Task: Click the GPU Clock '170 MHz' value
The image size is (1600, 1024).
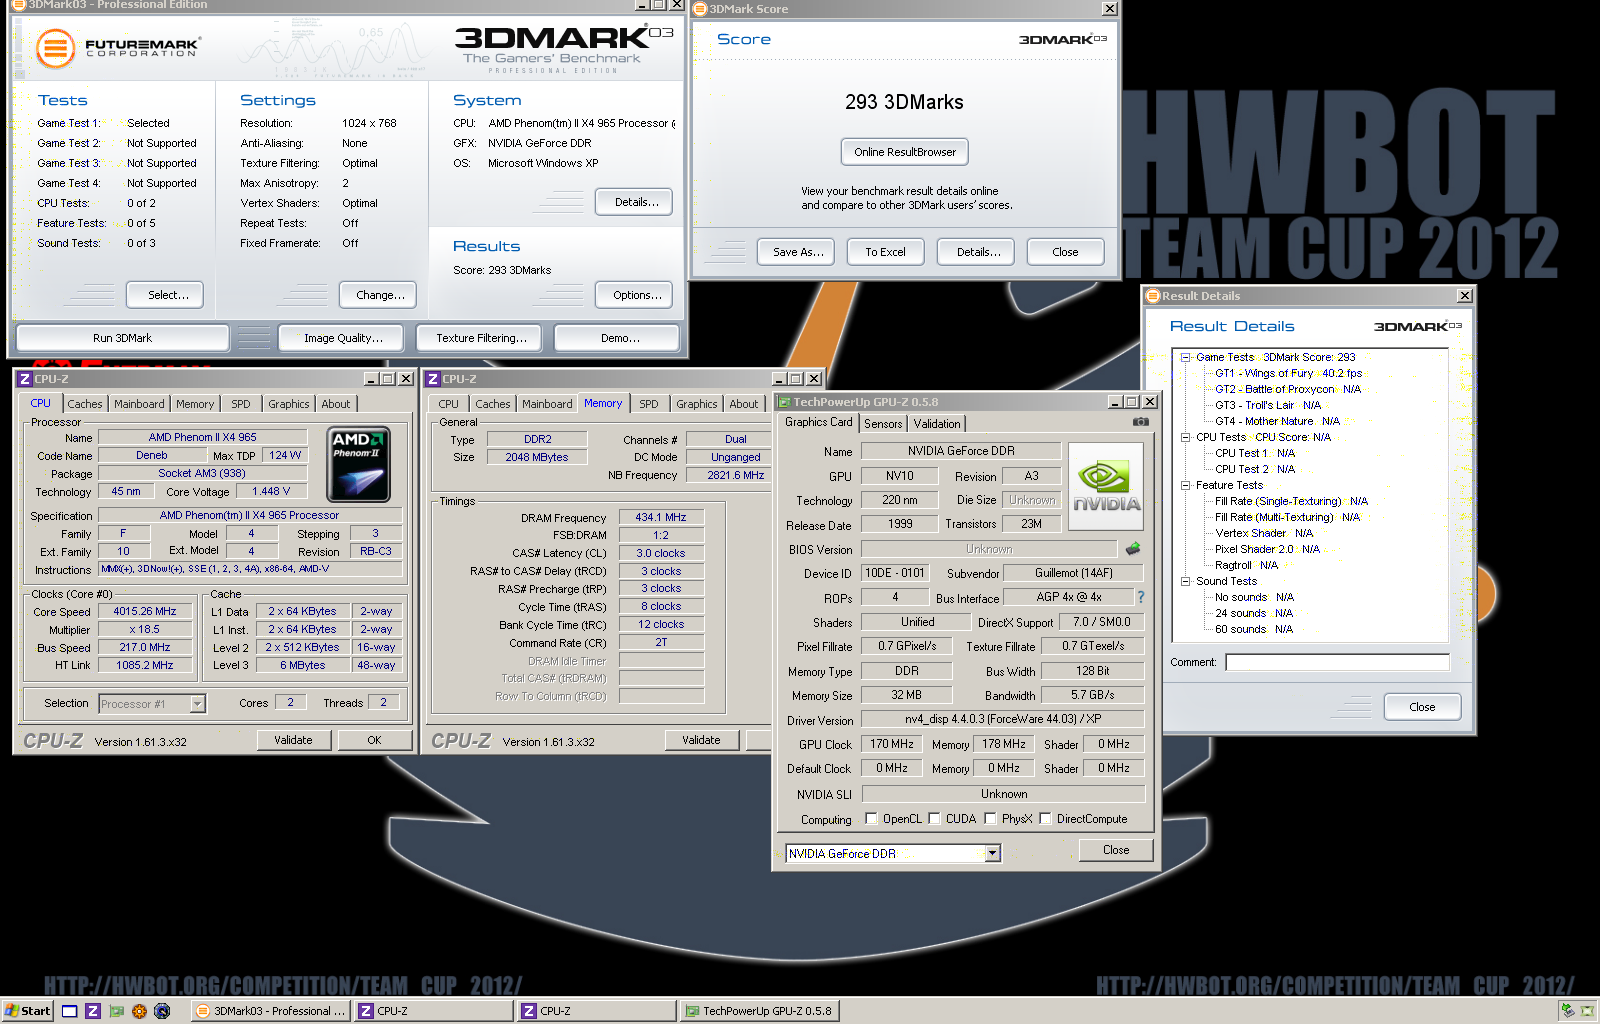Action: [x=891, y=744]
